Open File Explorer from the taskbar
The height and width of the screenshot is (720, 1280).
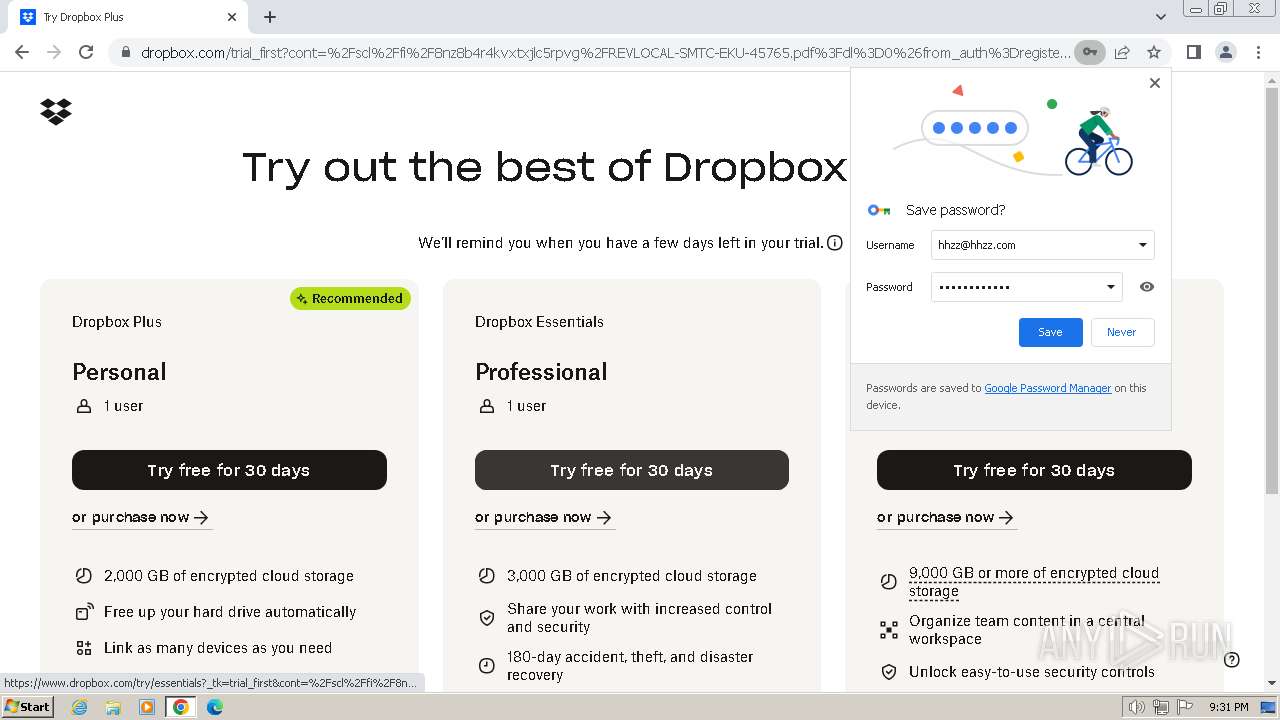113,707
